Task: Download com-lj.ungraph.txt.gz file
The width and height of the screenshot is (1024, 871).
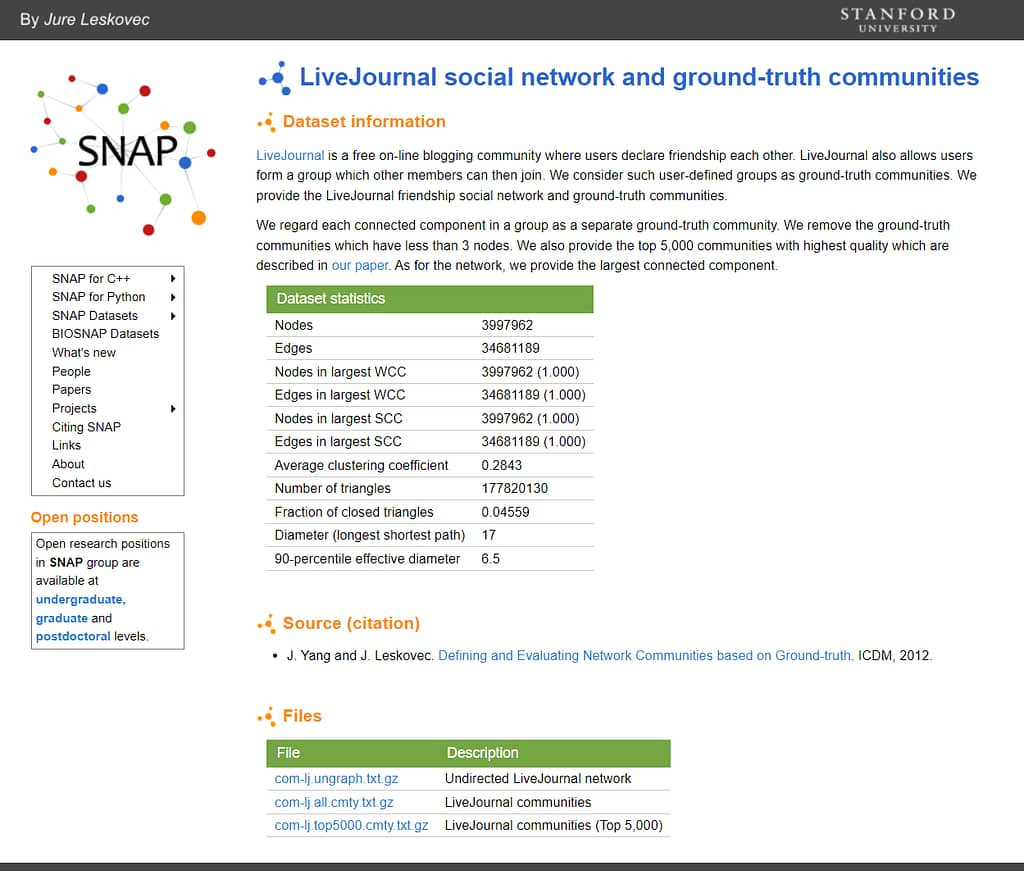Action: pyautogui.click(x=336, y=779)
